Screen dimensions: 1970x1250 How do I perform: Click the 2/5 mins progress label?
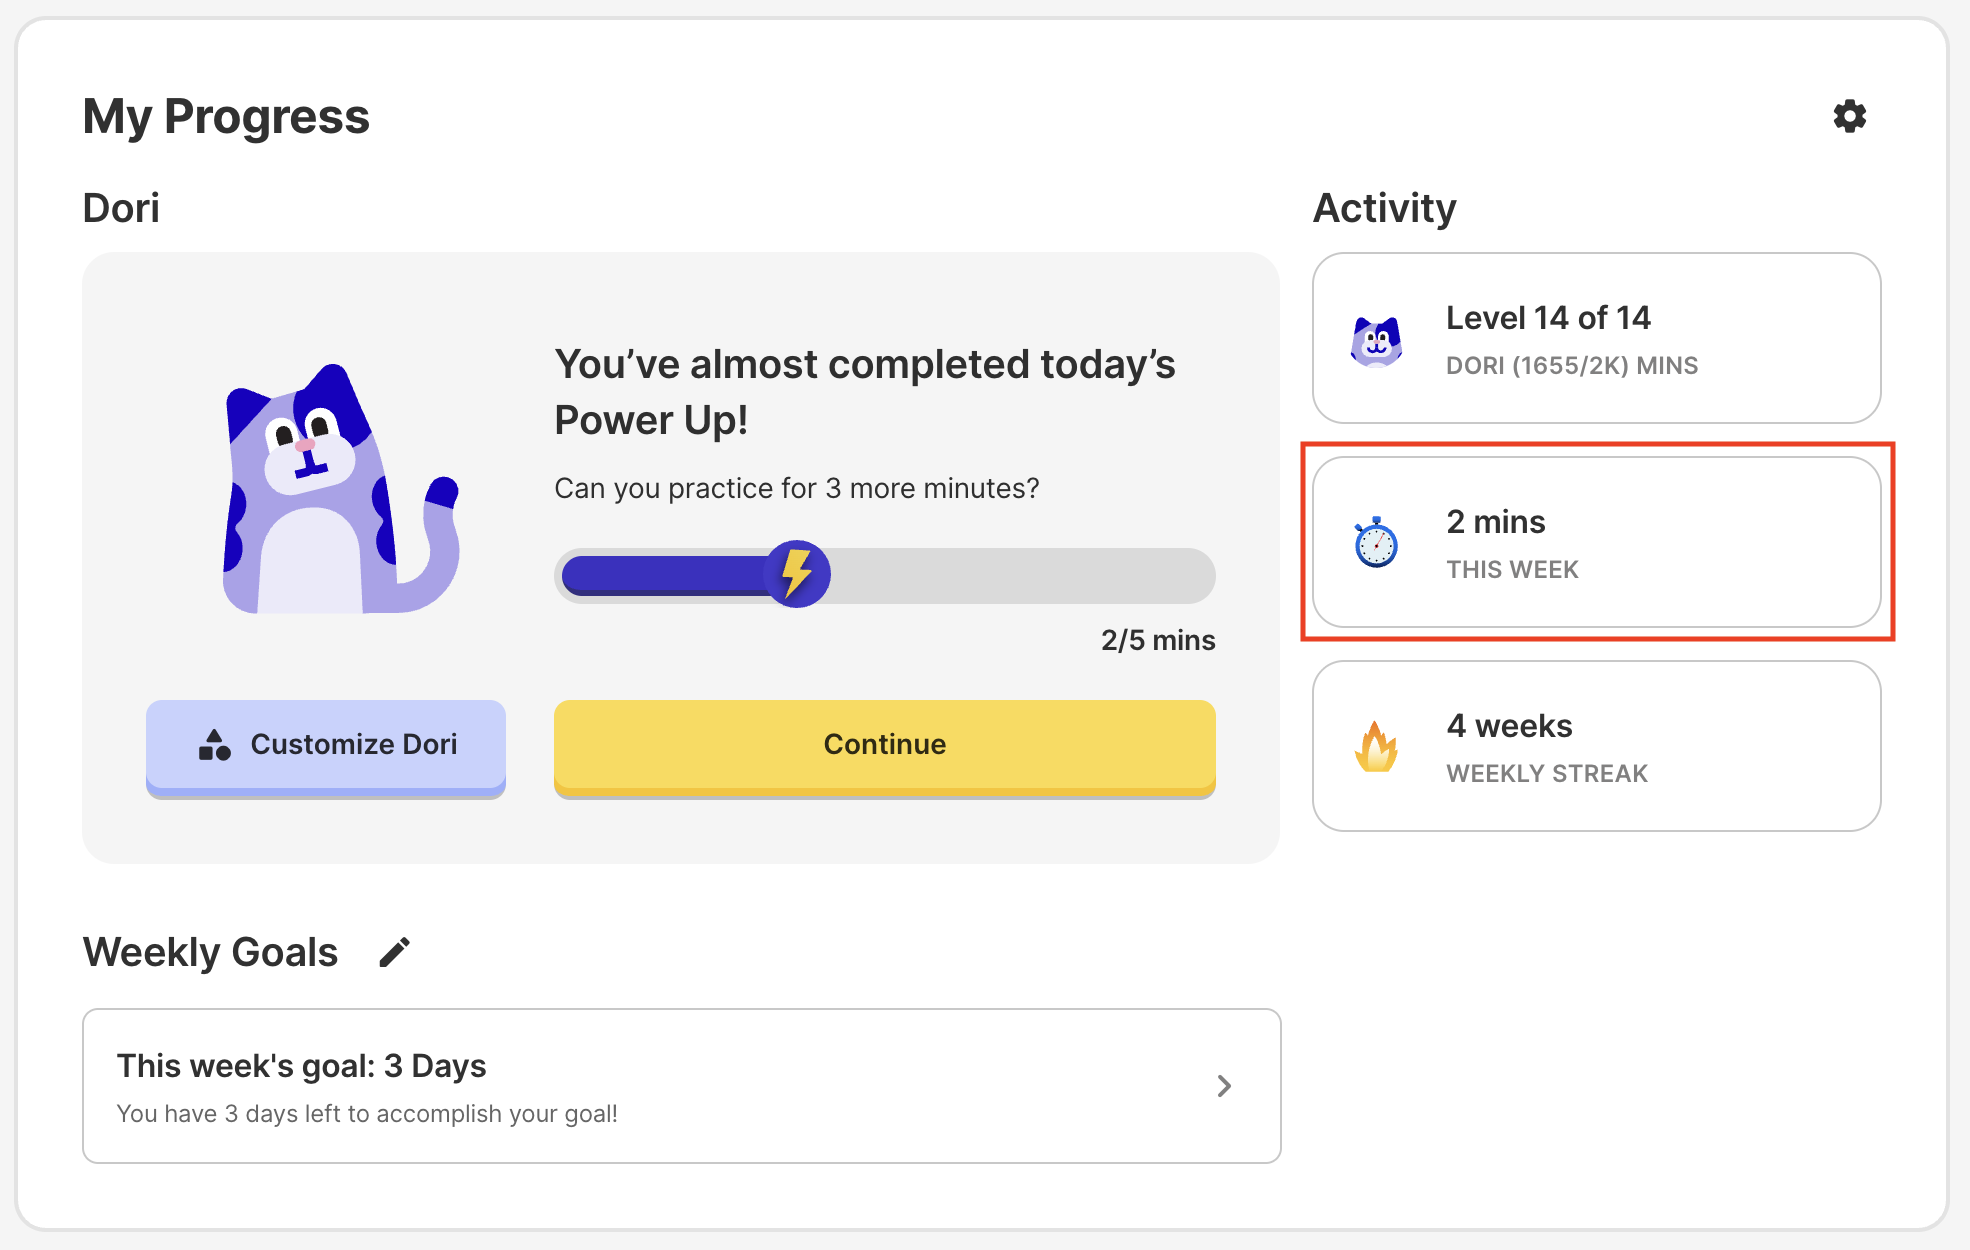point(1157,640)
